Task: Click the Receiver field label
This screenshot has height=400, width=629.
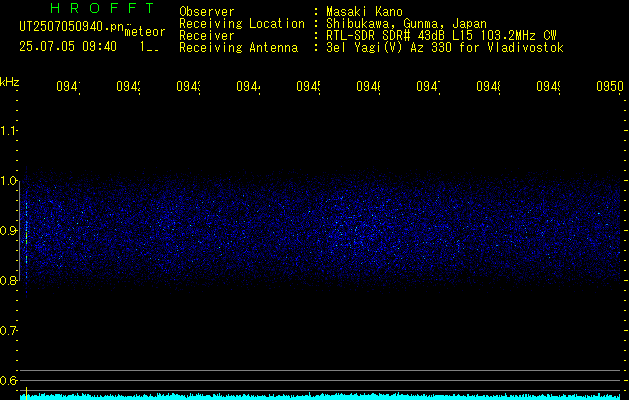Action: (x=207, y=36)
